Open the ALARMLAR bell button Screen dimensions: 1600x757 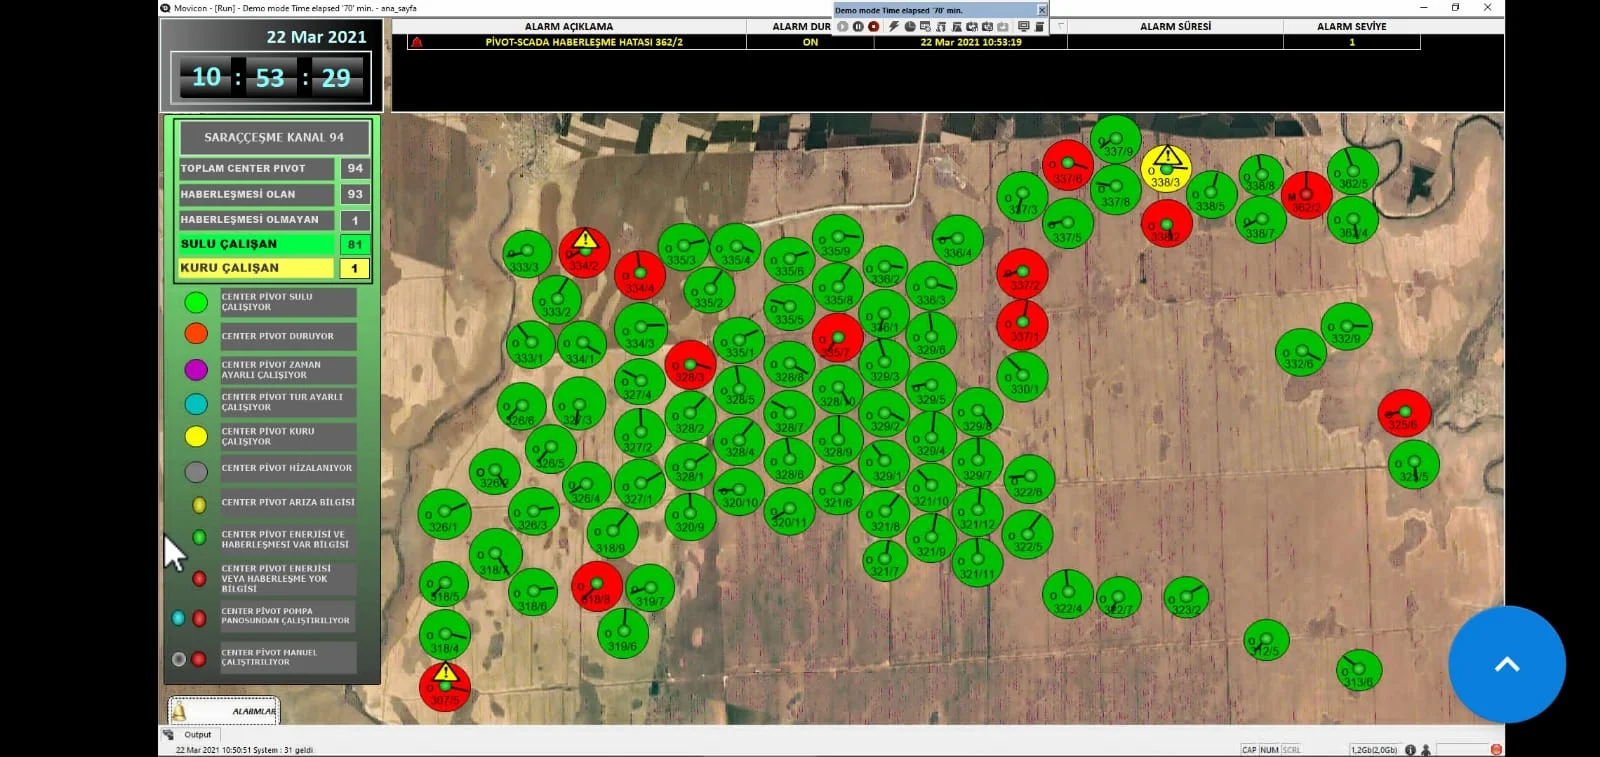point(224,711)
